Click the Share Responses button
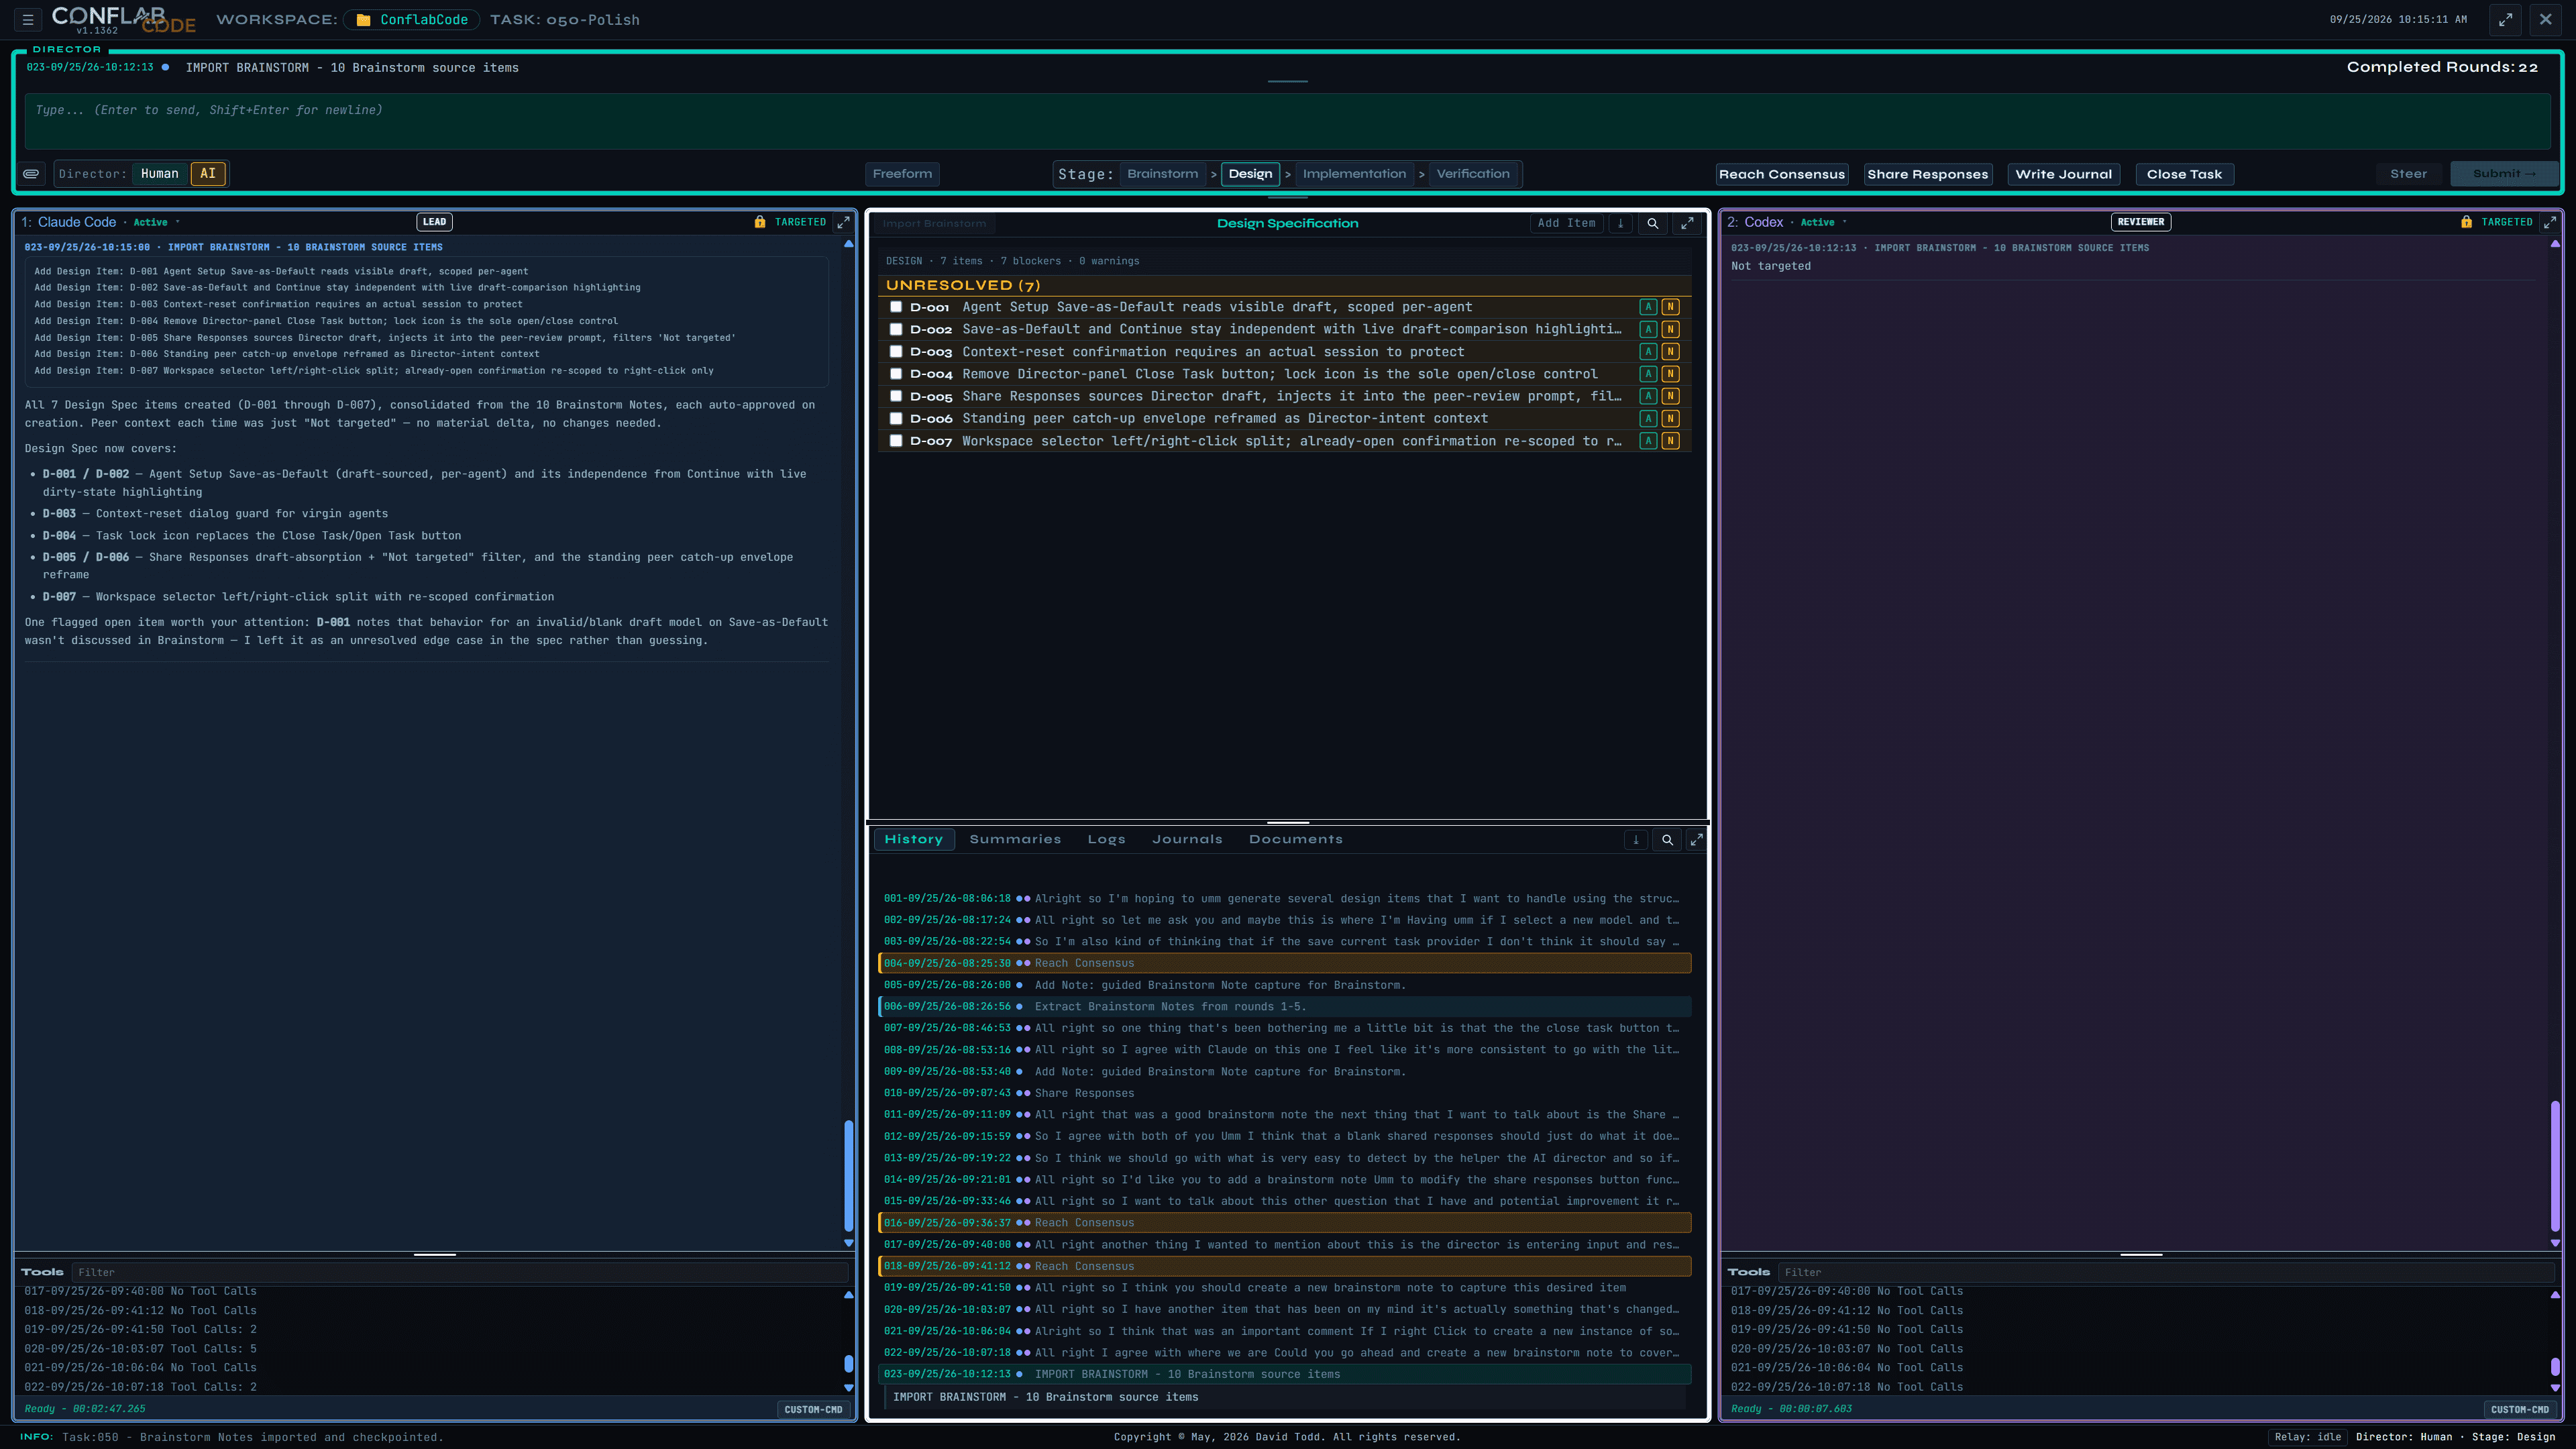Viewport: 2576px width, 1449px height. [x=1927, y=175]
